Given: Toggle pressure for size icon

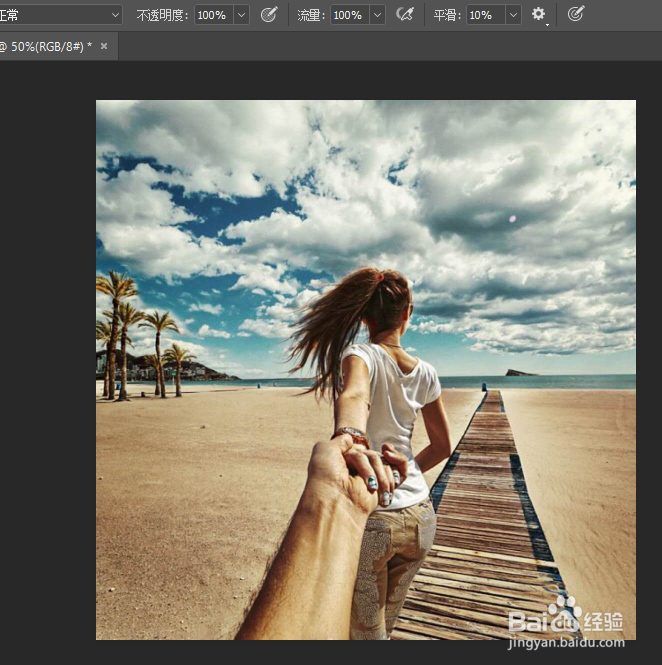Looking at the screenshot, I should point(575,14).
